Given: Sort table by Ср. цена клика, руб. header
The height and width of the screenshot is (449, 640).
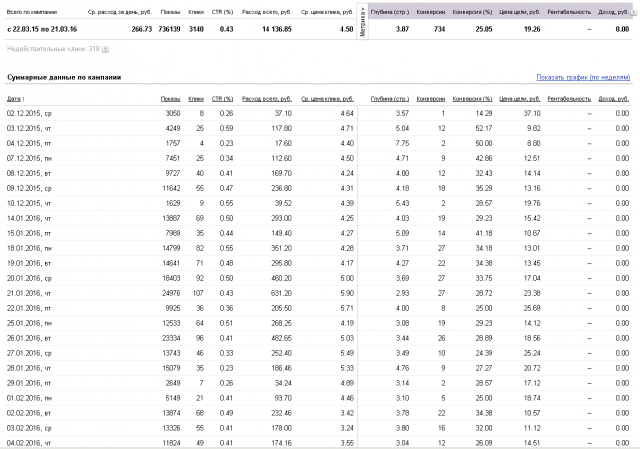Looking at the screenshot, I should click(x=327, y=99).
